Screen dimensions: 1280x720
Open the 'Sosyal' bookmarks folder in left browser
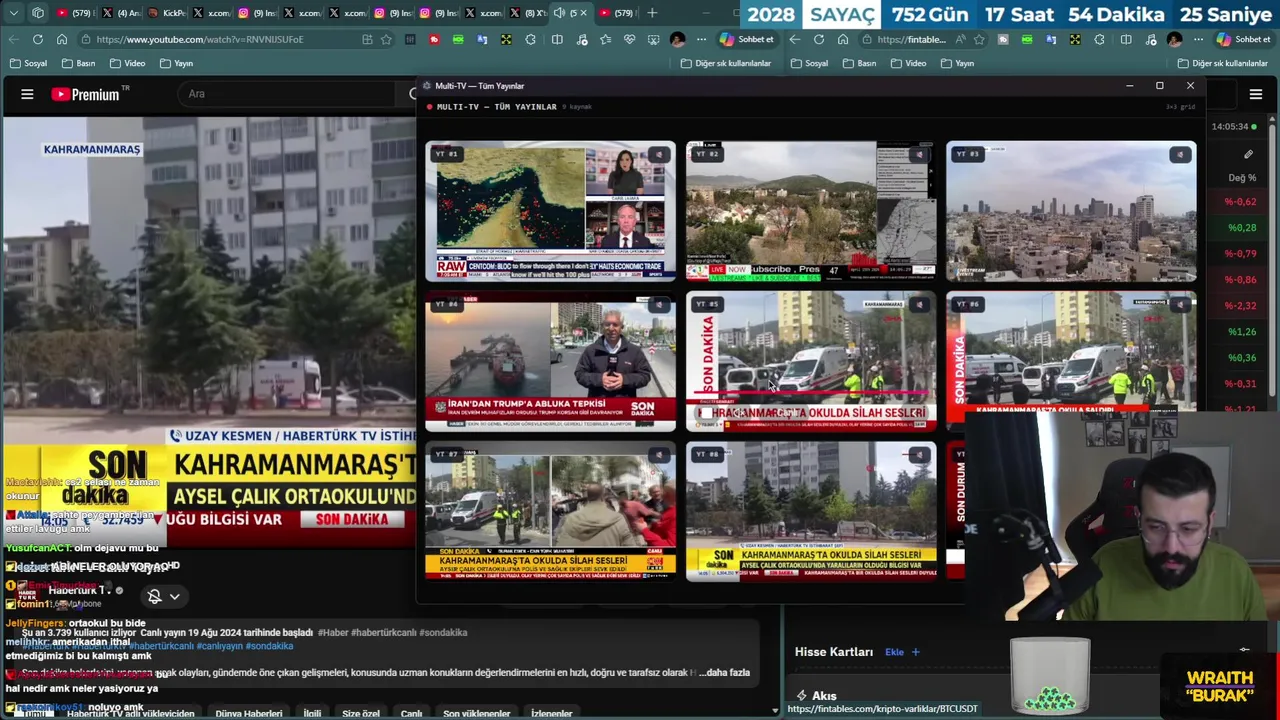28,63
